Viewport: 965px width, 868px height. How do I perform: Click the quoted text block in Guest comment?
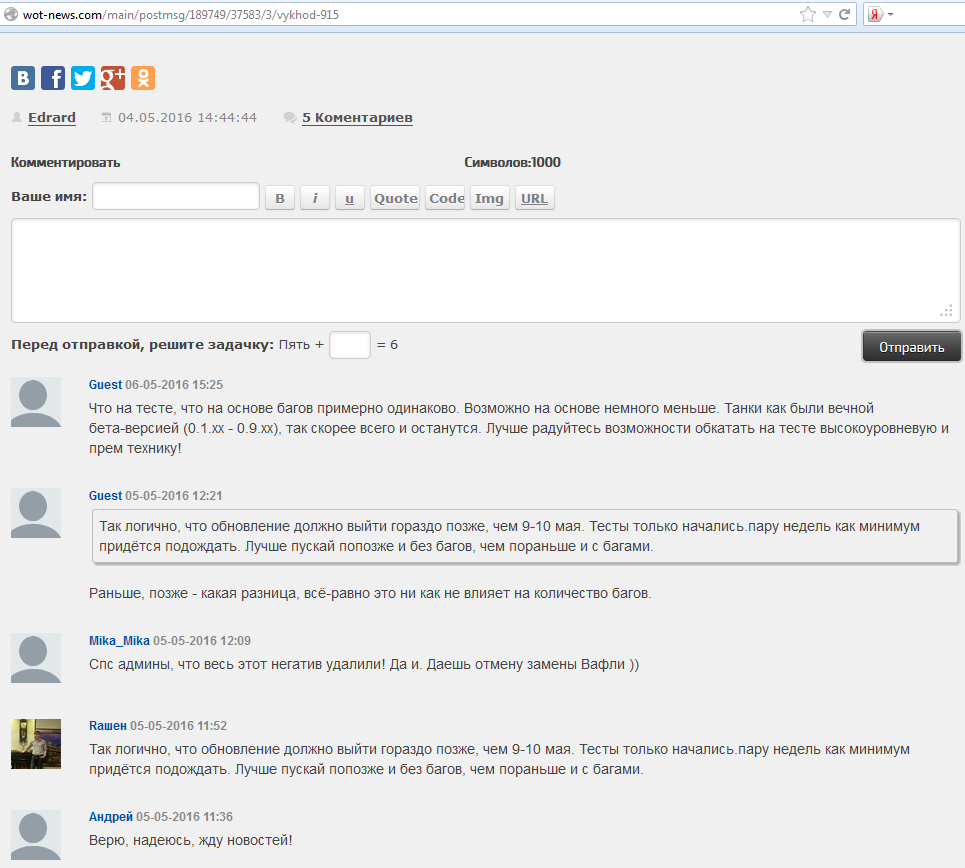click(x=525, y=536)
